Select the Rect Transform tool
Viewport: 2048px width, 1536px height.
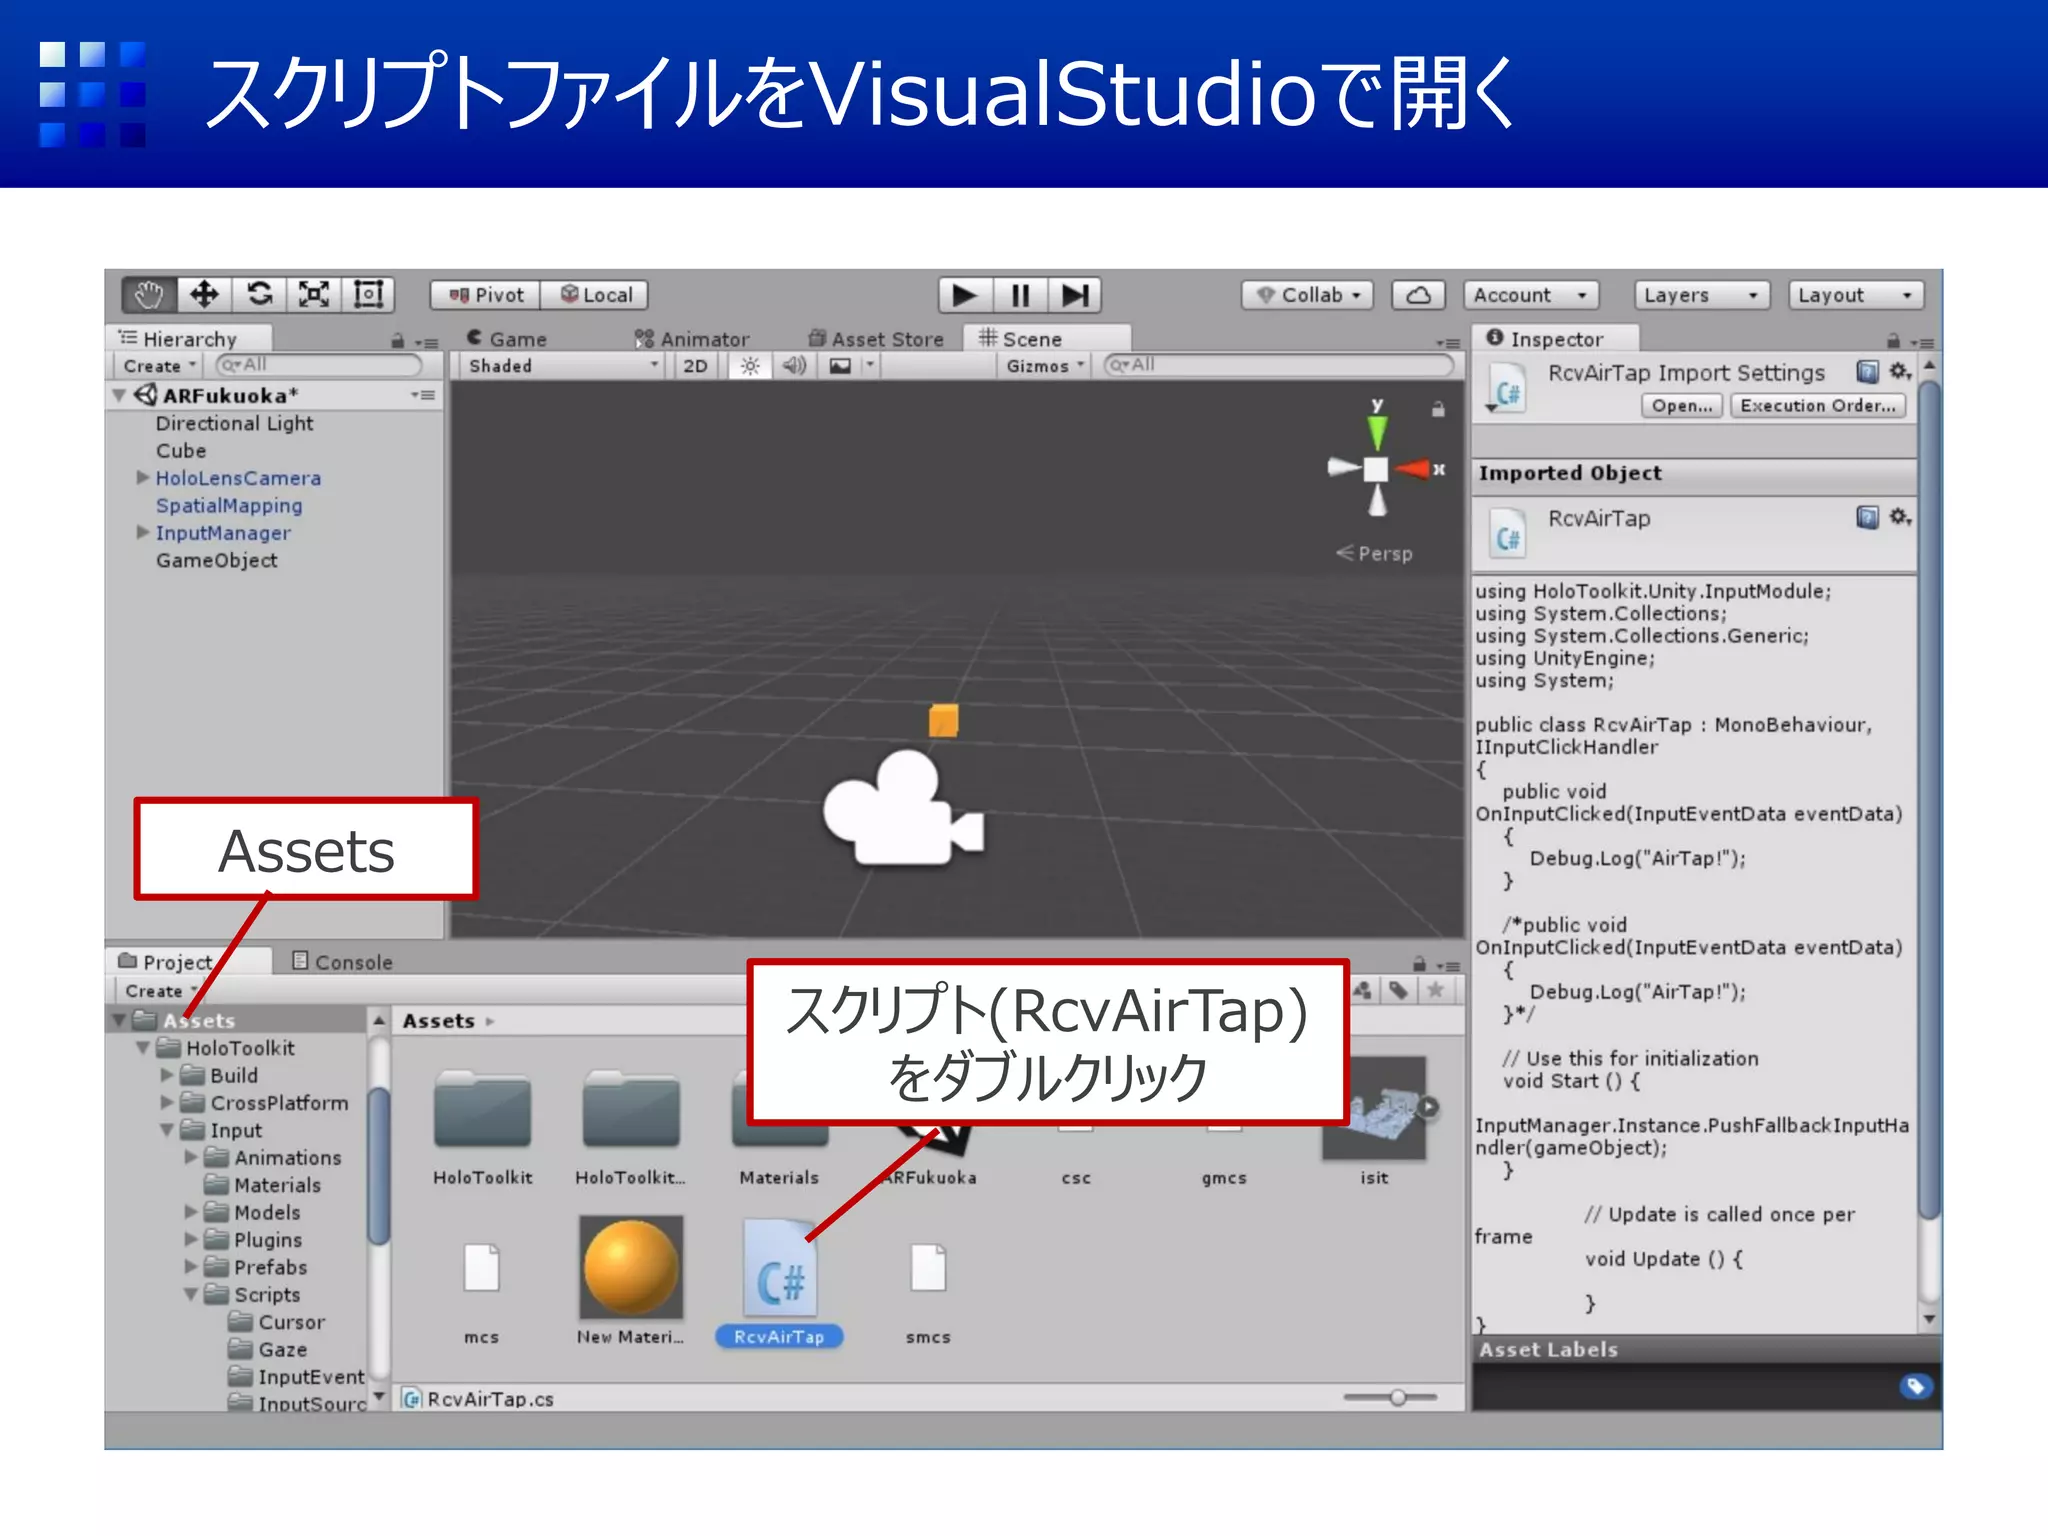368,294
